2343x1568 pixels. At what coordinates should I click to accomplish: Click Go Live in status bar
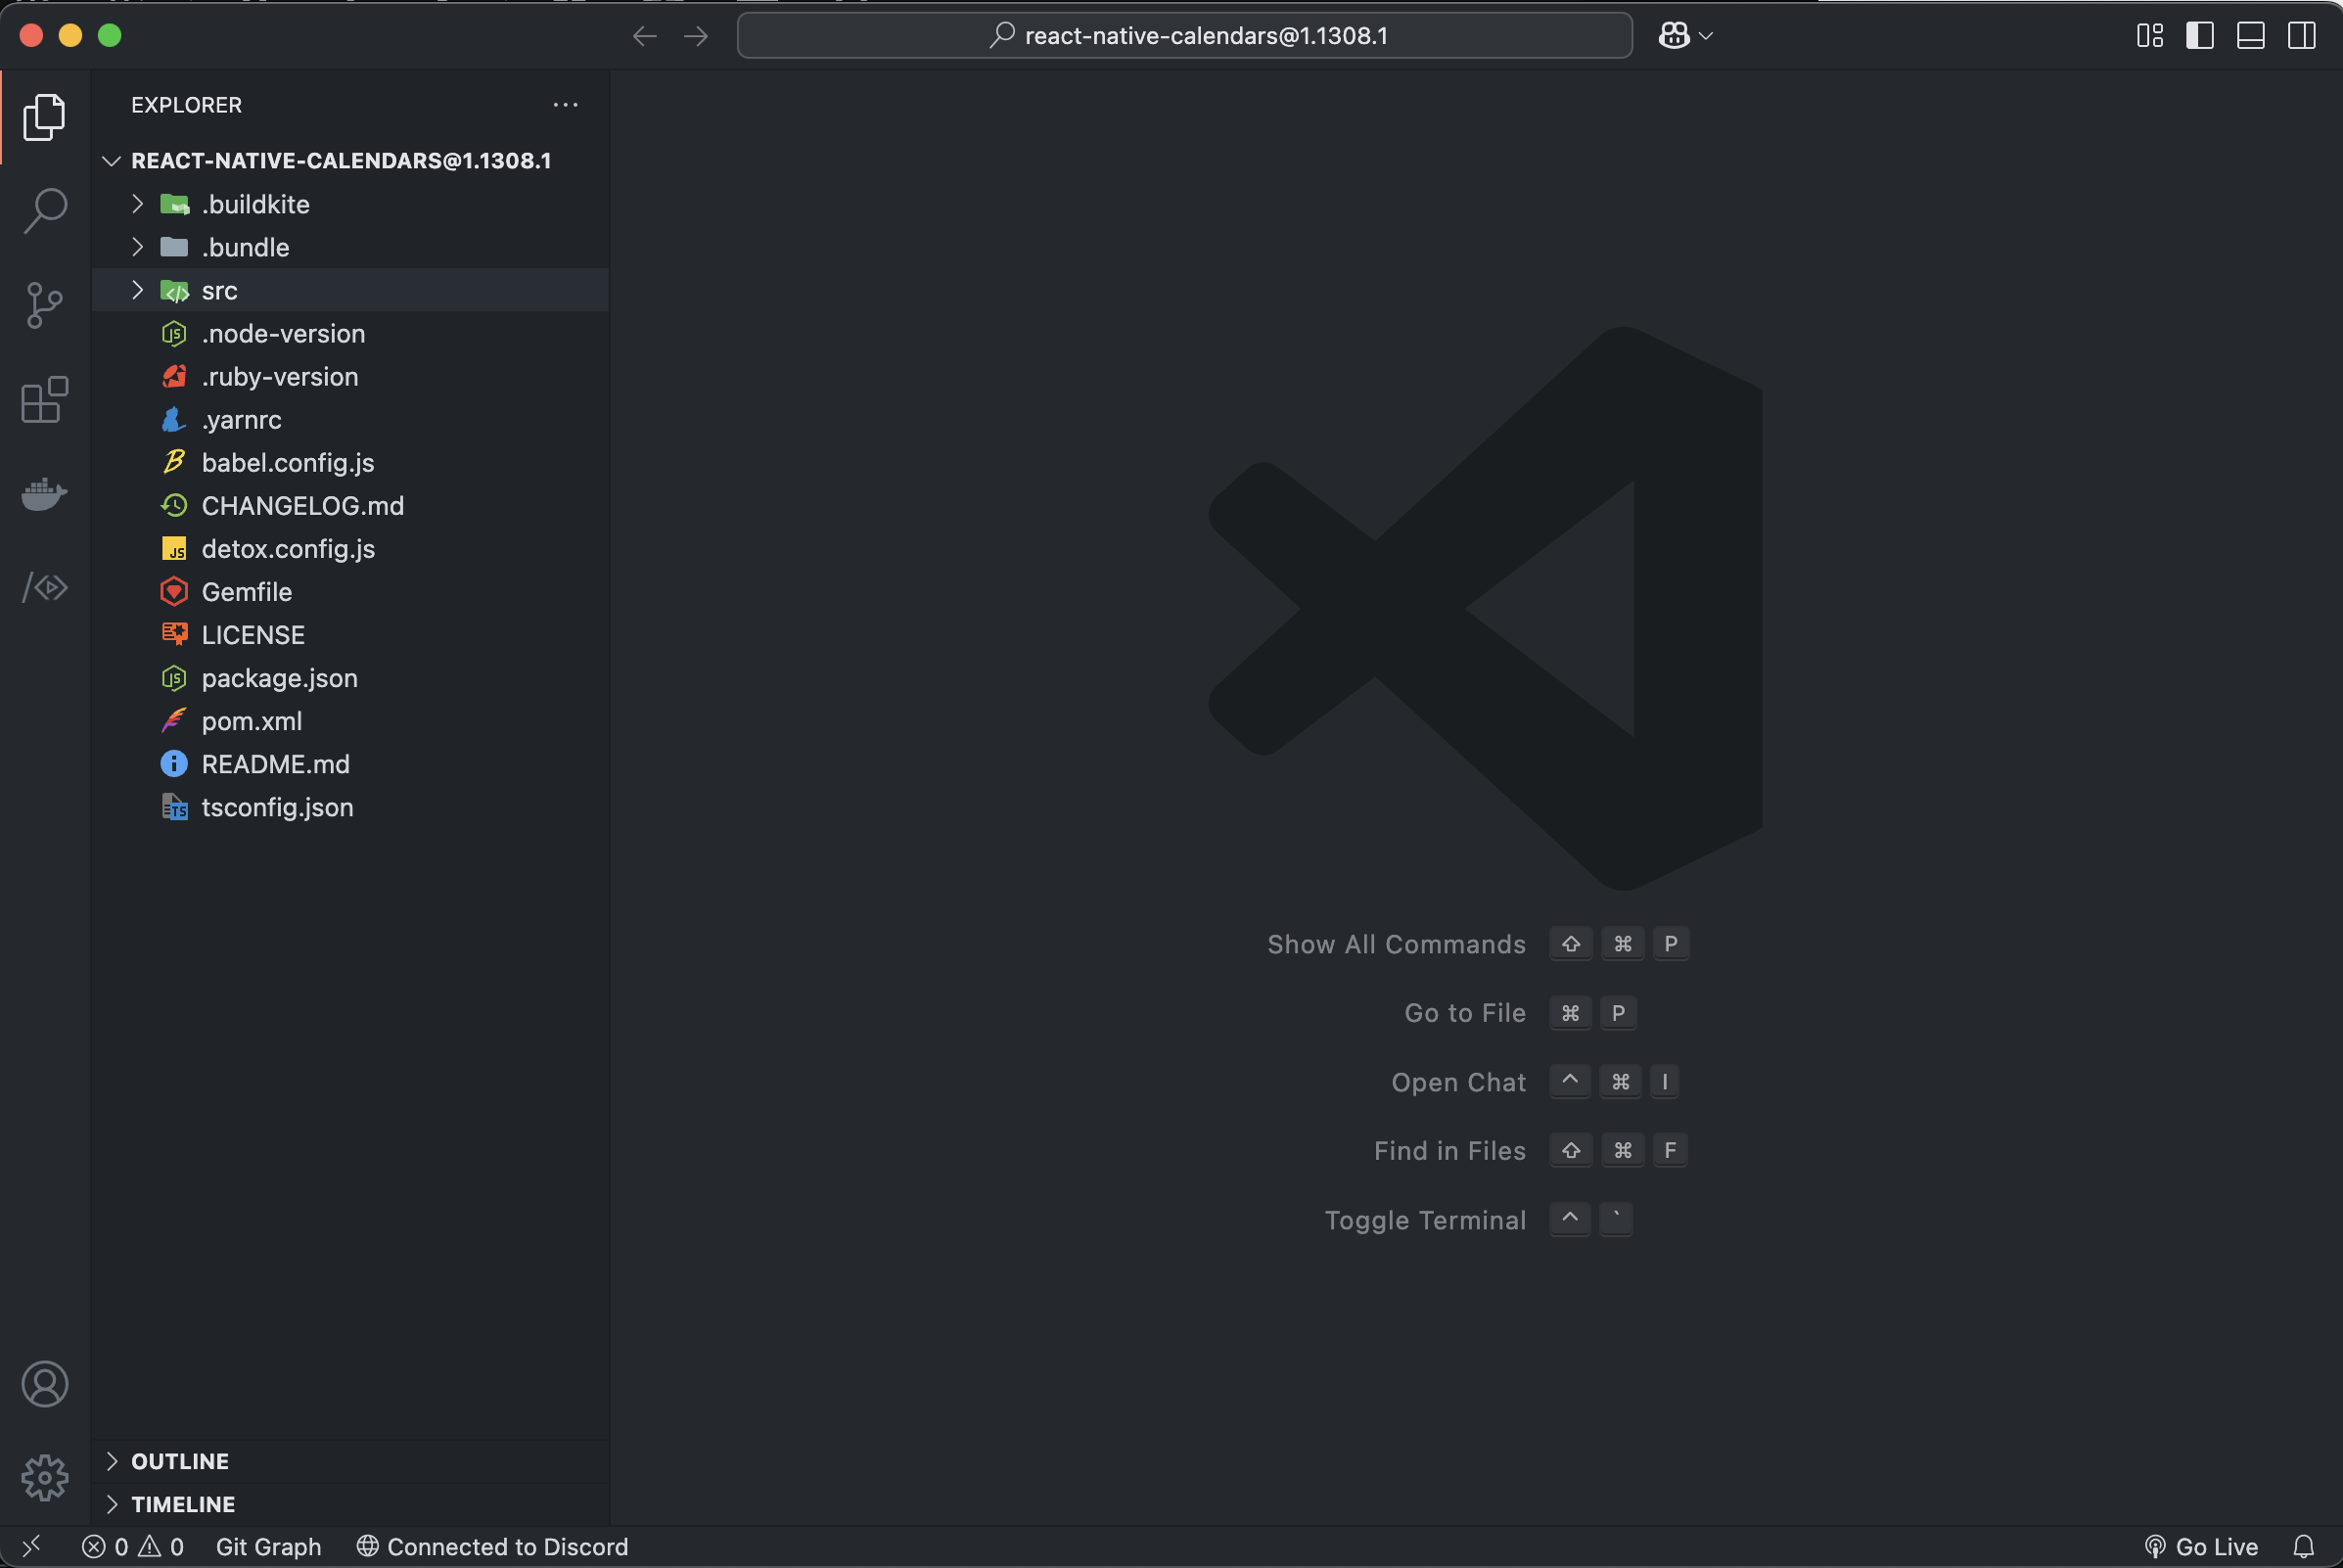(2202, 1547)
